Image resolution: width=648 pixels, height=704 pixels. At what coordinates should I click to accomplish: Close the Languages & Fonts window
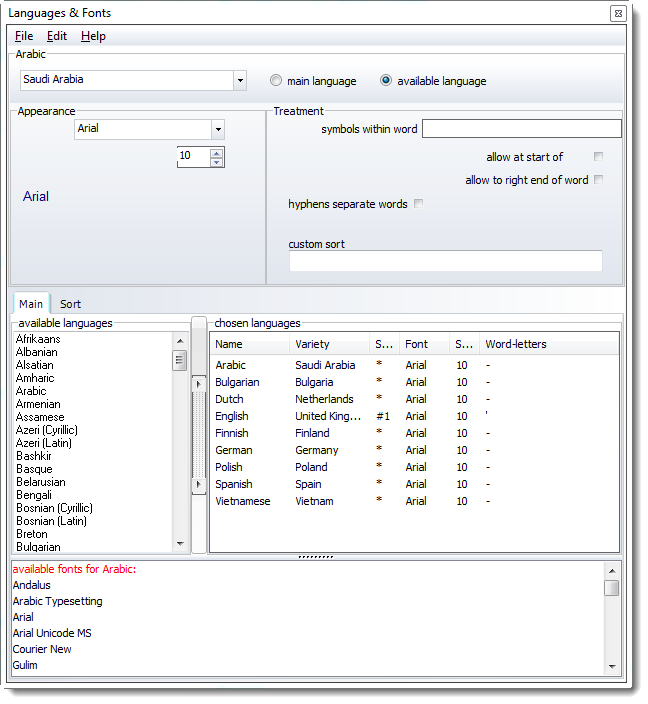pyautogui.click(x=617, y=13)
